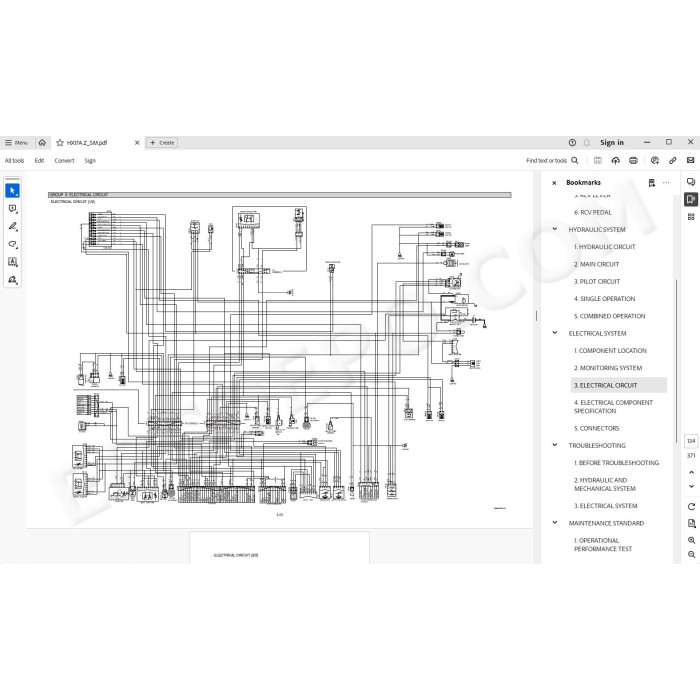Screen dimensions: 700x700
Task: Click the Create new tab button
Action: (x=162, y=143)
